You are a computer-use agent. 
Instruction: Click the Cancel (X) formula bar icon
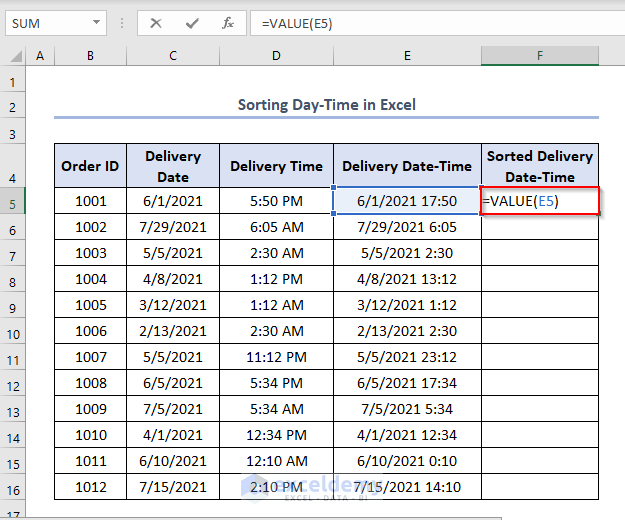pos(156,22)
